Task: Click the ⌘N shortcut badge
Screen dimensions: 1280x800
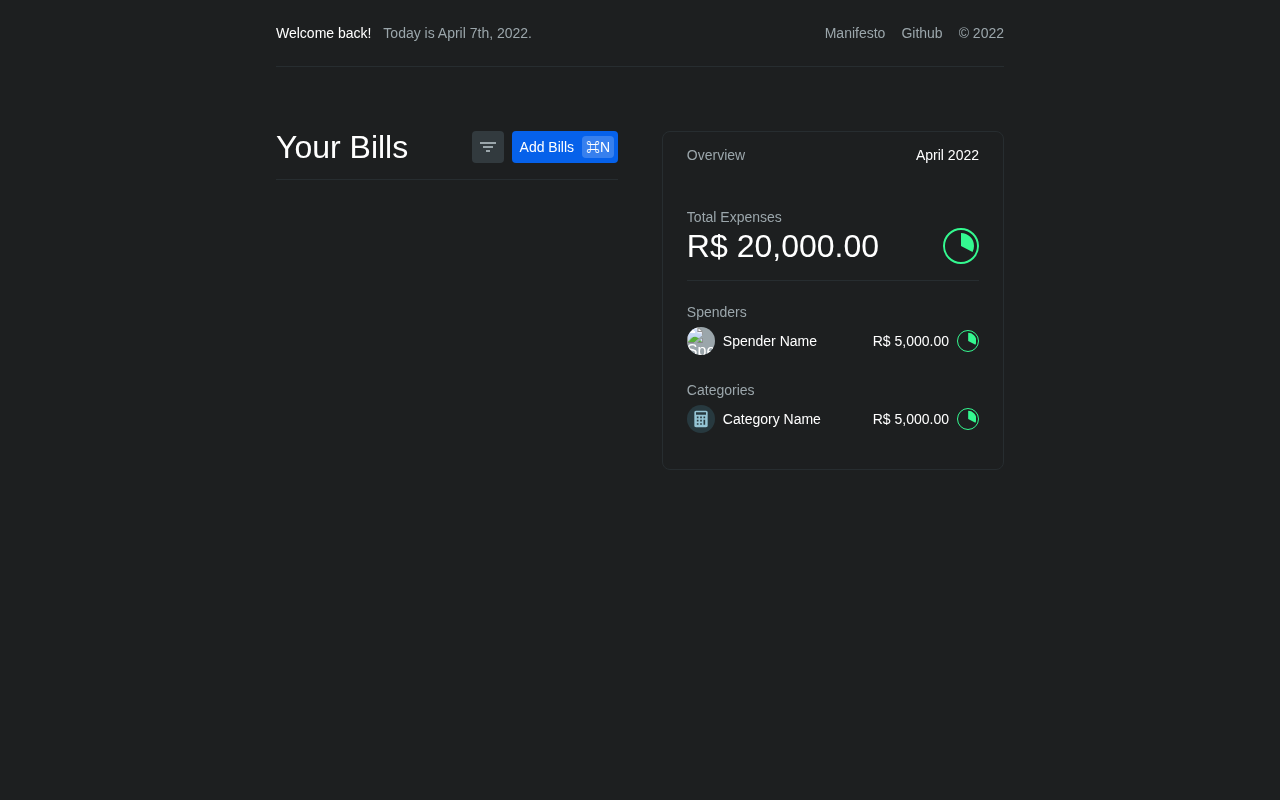Action: pyautogui.click(x=598, y=147)
